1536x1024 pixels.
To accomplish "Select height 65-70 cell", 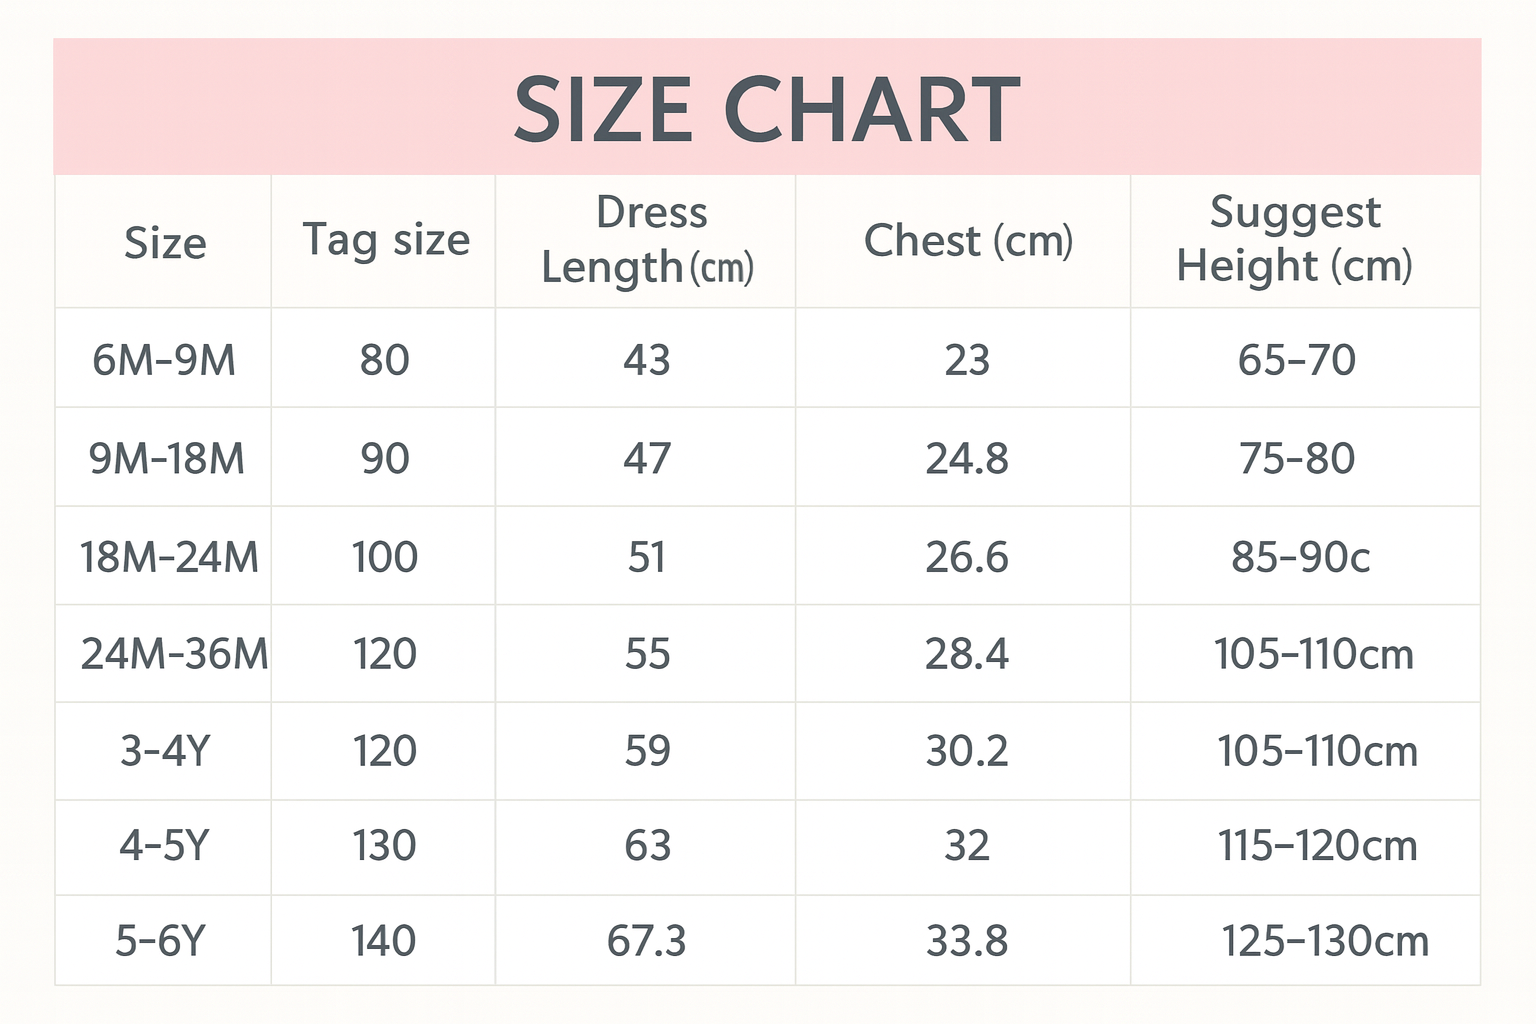I will (x=1297, y=360).
